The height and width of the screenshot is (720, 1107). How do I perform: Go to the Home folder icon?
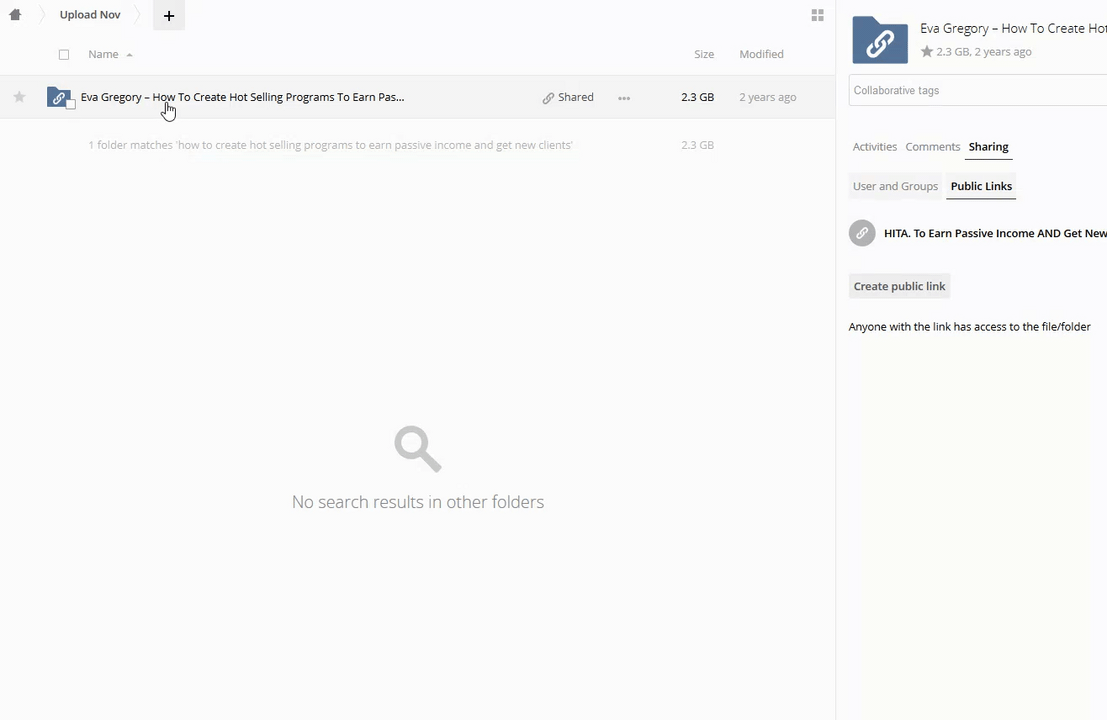15,15
